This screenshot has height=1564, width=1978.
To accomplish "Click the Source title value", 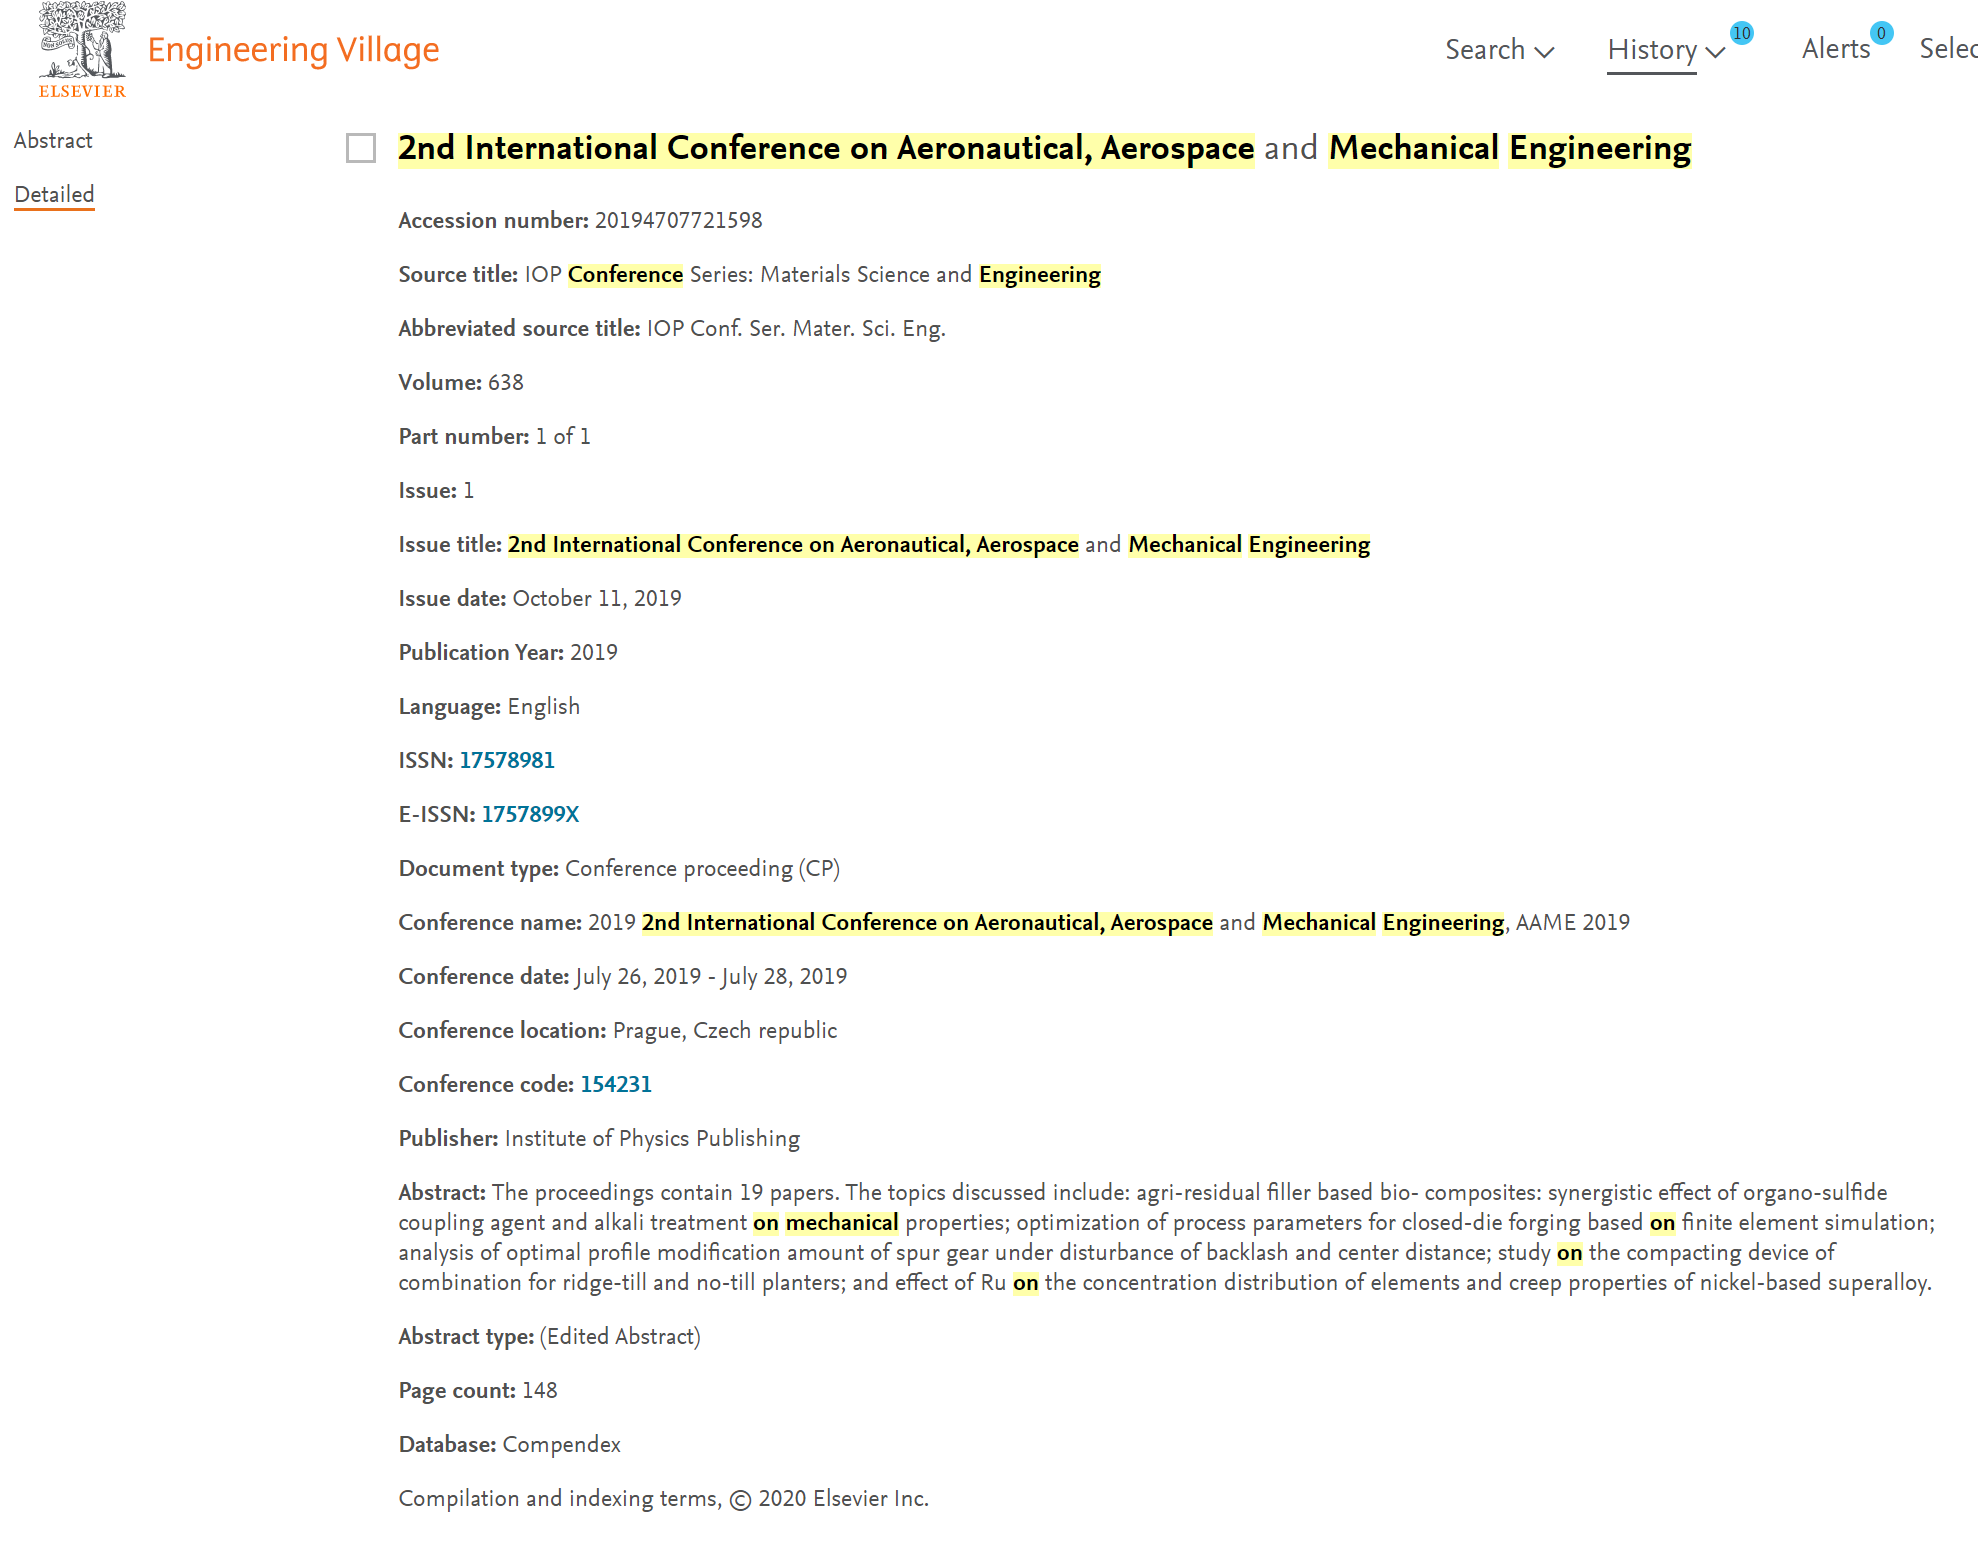I will point(812,274).
